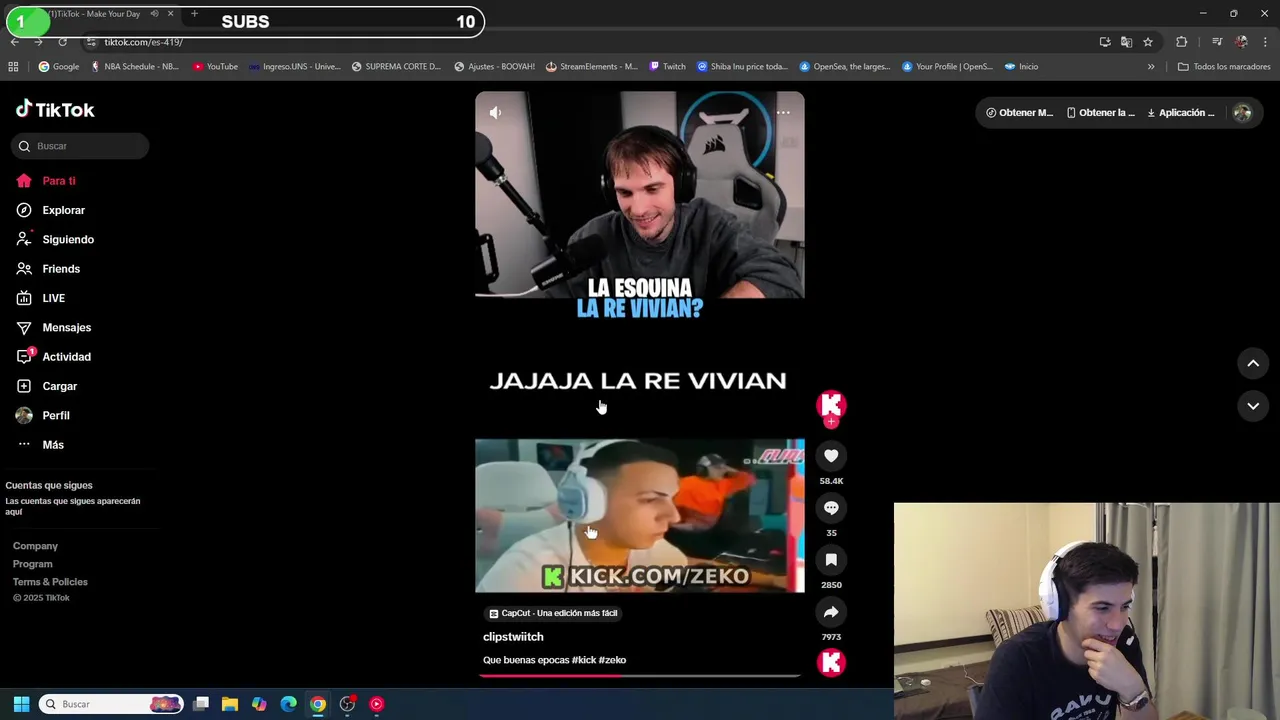Go to the previous video

(1253, 364)
